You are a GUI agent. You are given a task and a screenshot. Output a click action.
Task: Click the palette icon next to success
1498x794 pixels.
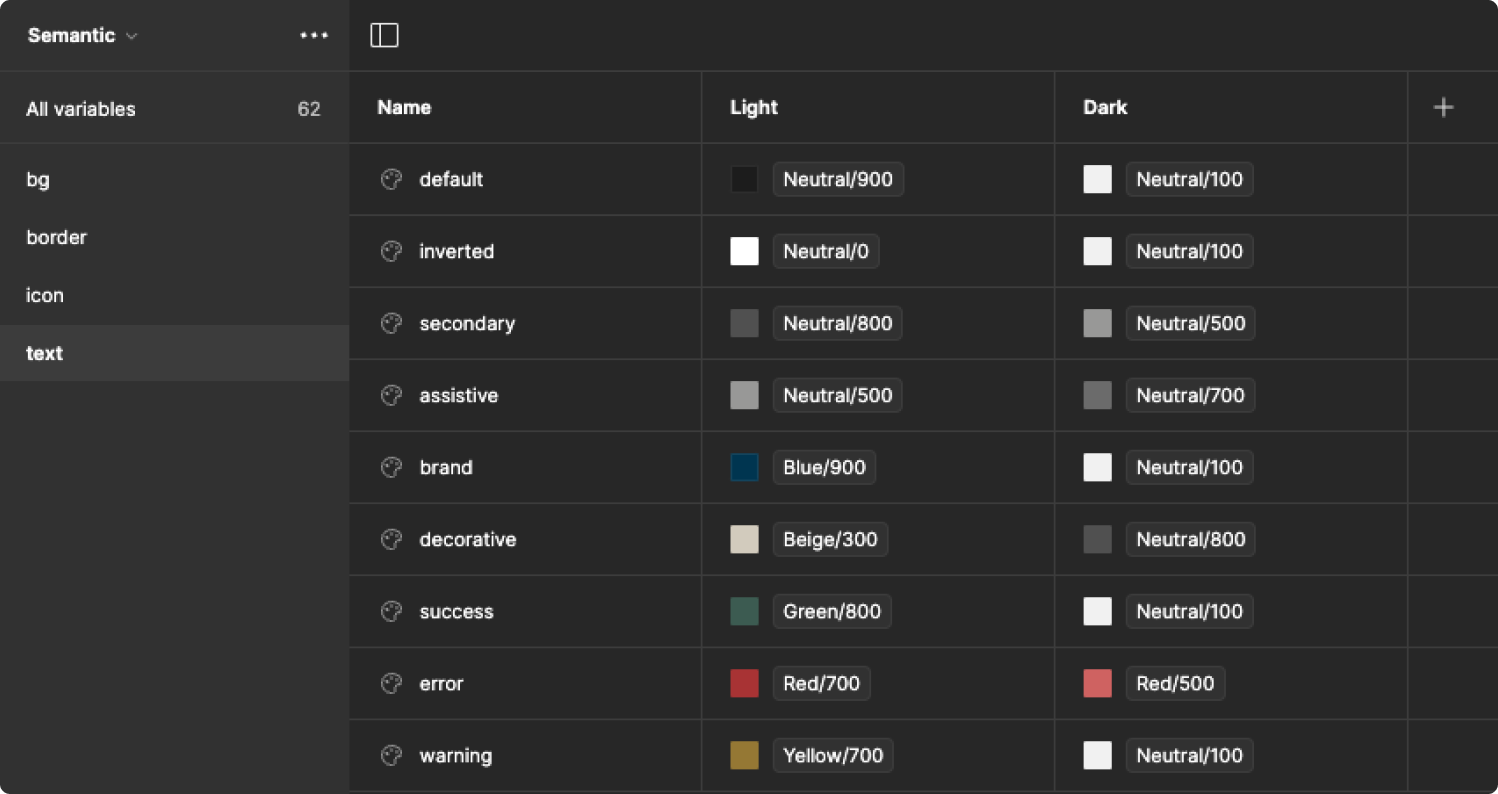coord(390,611)
